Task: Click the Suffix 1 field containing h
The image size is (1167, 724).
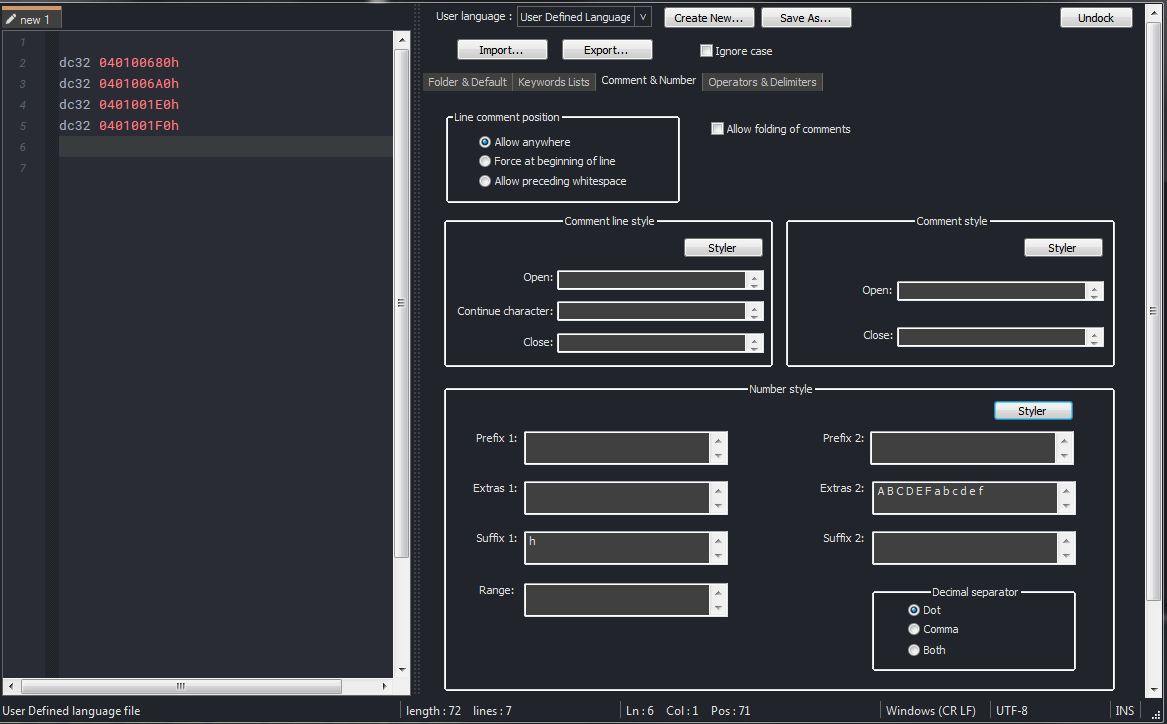Action: [617, 548]
